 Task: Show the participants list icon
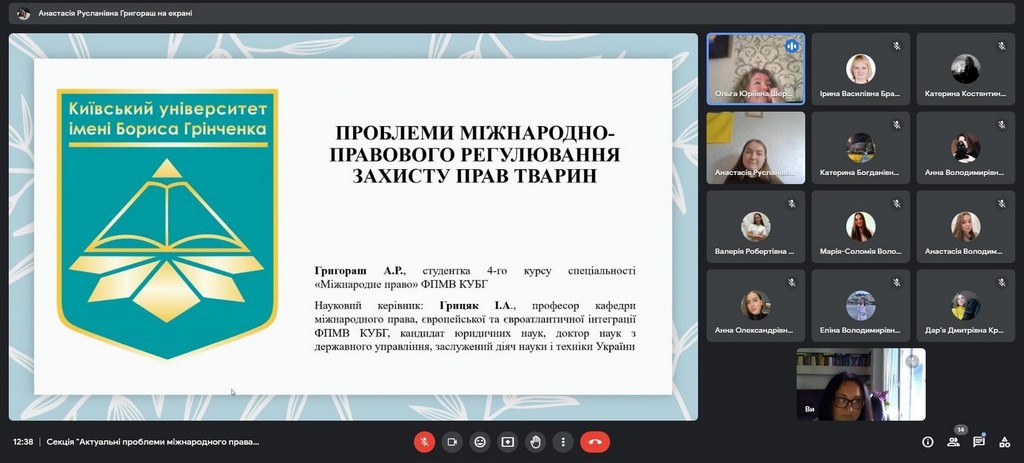click(955, 442)
